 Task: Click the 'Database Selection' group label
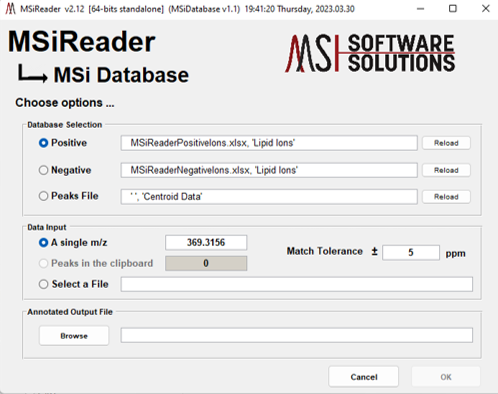(65, 125)
